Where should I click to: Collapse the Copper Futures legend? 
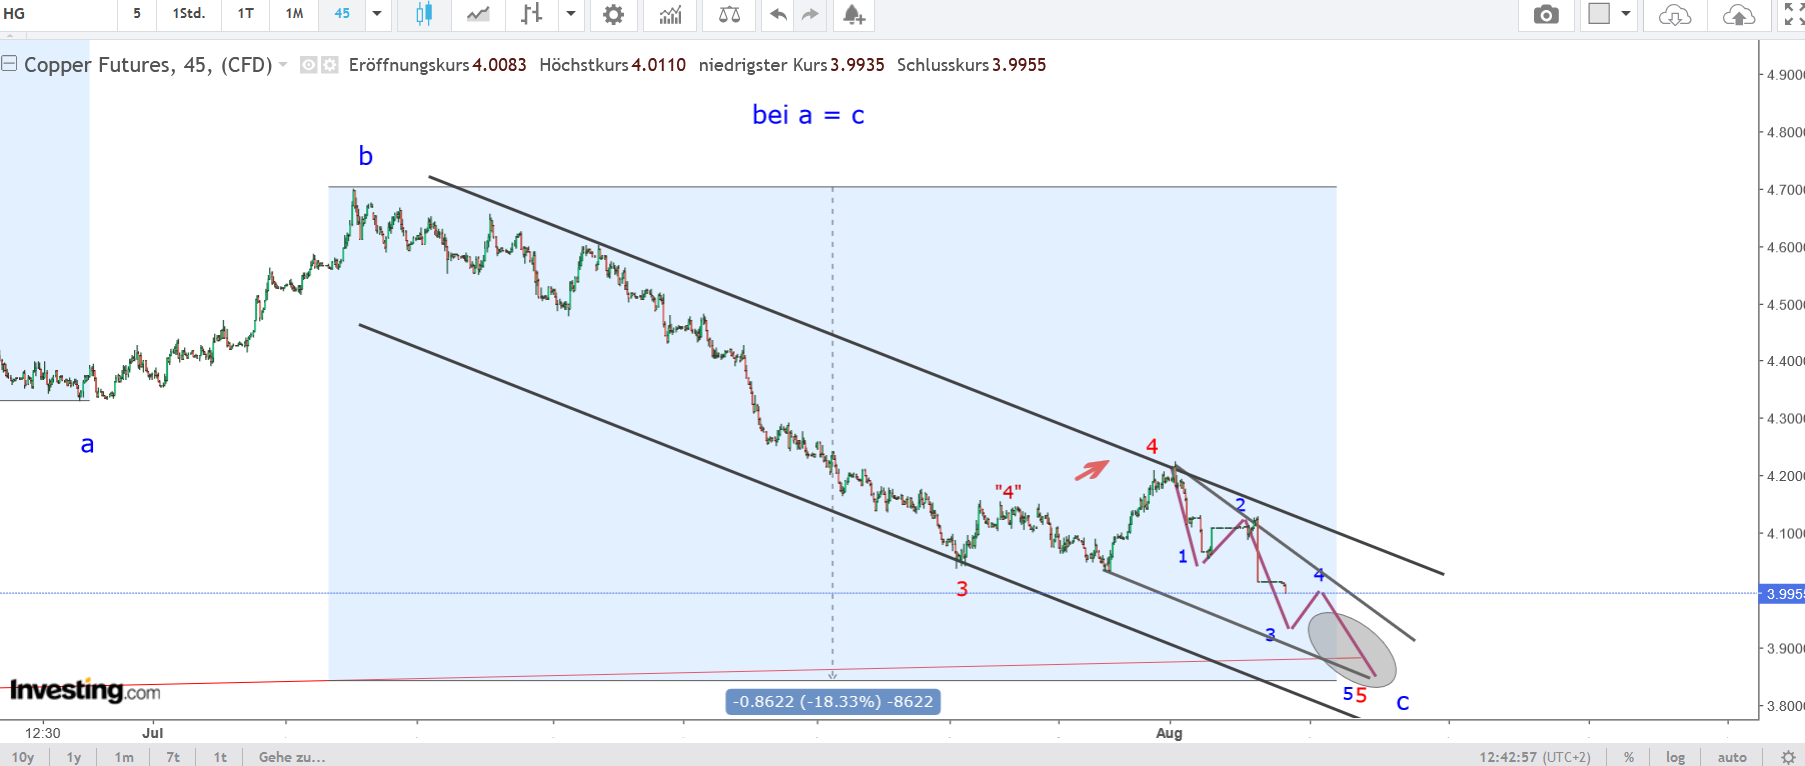9,64
